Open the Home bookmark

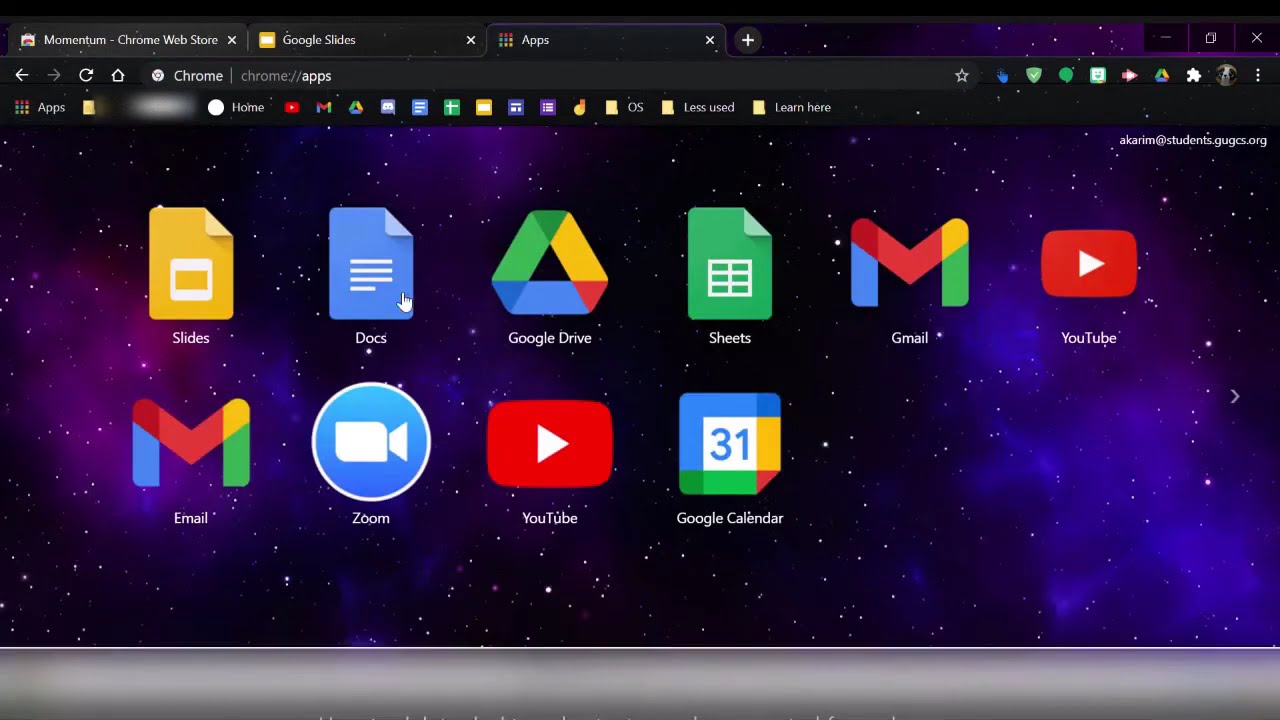(236, 108)
